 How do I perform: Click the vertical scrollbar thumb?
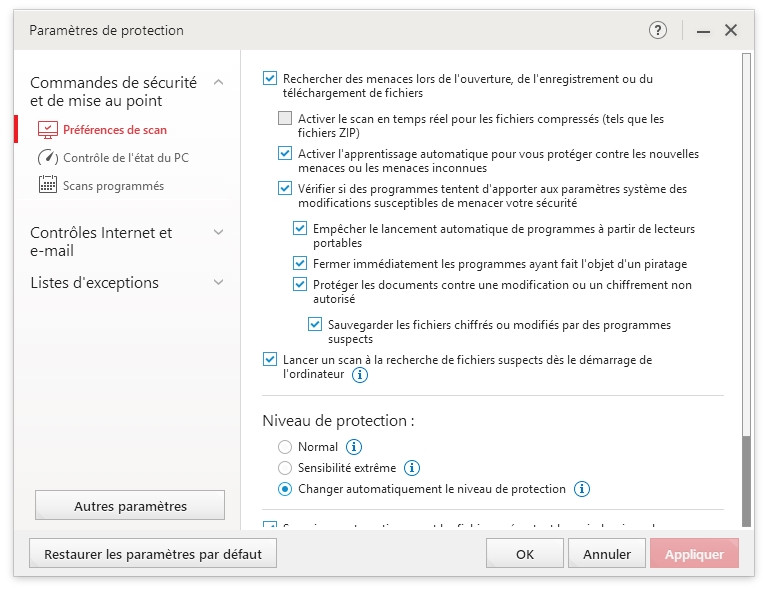click(x=745, y=480)
